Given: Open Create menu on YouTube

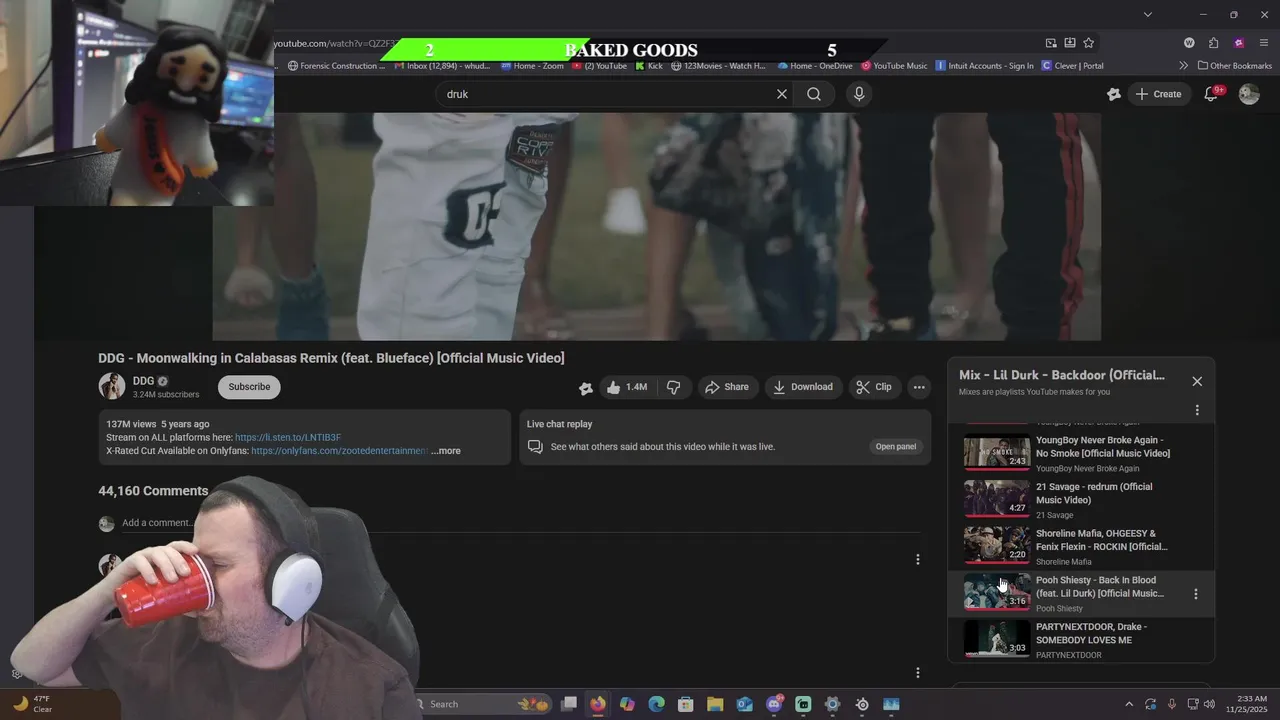Looking at the screenshot, I should (x=1158, y=94).
